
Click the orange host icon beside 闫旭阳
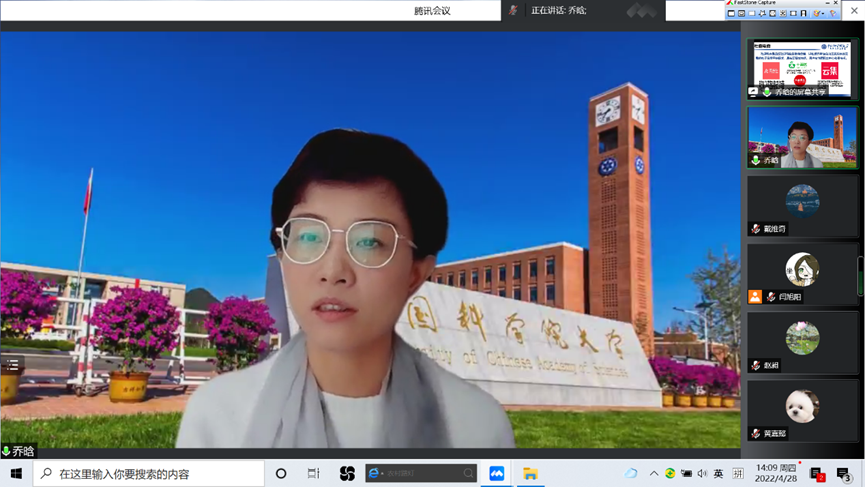(755, 297)
